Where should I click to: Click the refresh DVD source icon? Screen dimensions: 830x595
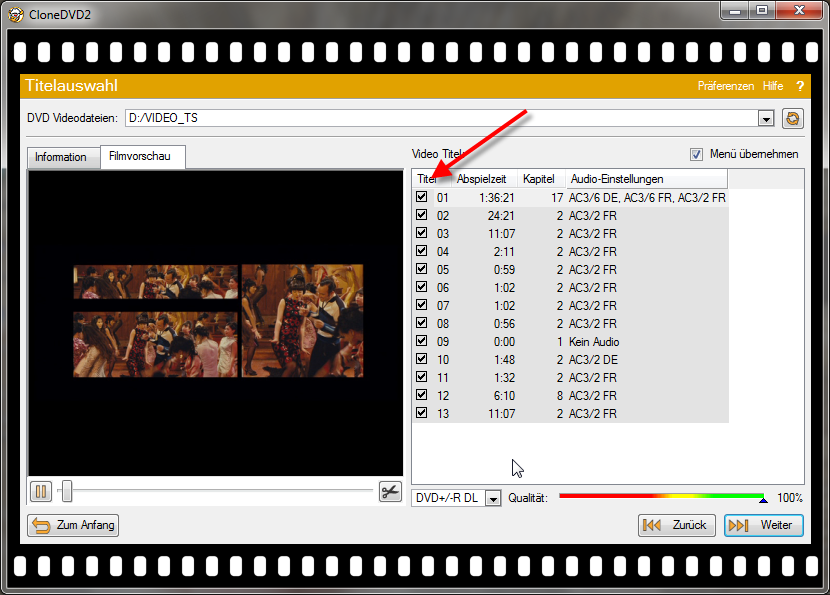[x=792, y=118]
